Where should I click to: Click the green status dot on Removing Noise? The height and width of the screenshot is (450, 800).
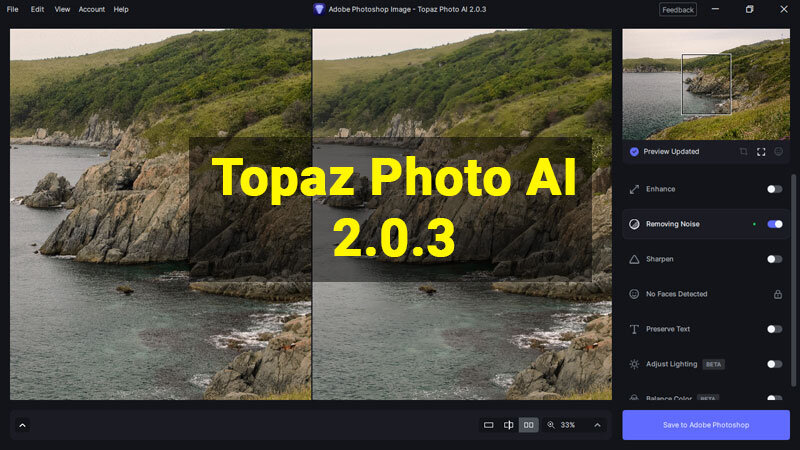click(754, 224)
